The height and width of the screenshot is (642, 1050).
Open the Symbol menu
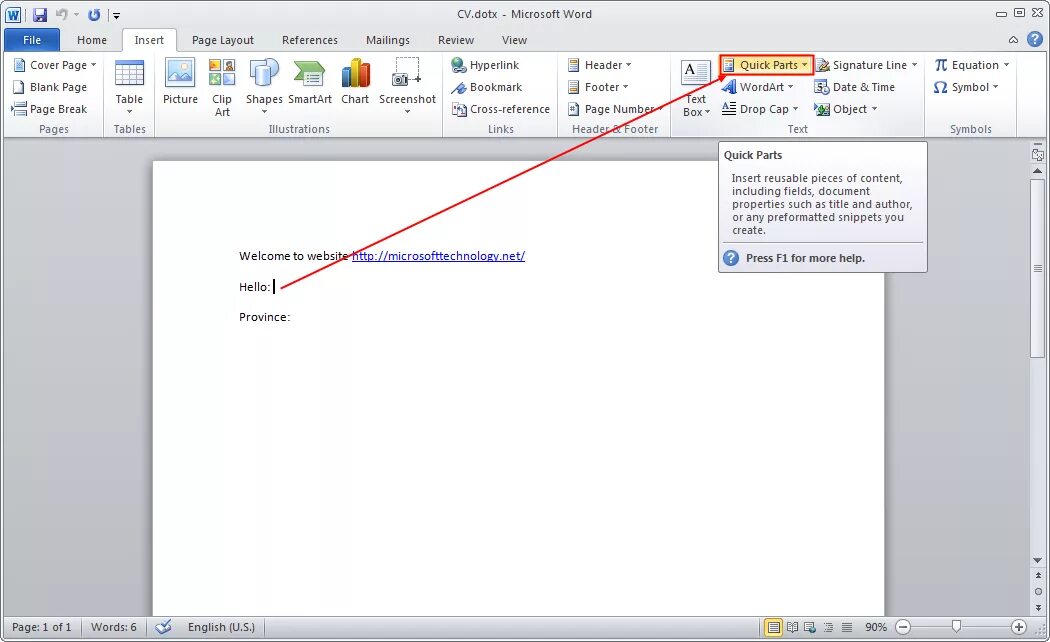tap(966, 87)
